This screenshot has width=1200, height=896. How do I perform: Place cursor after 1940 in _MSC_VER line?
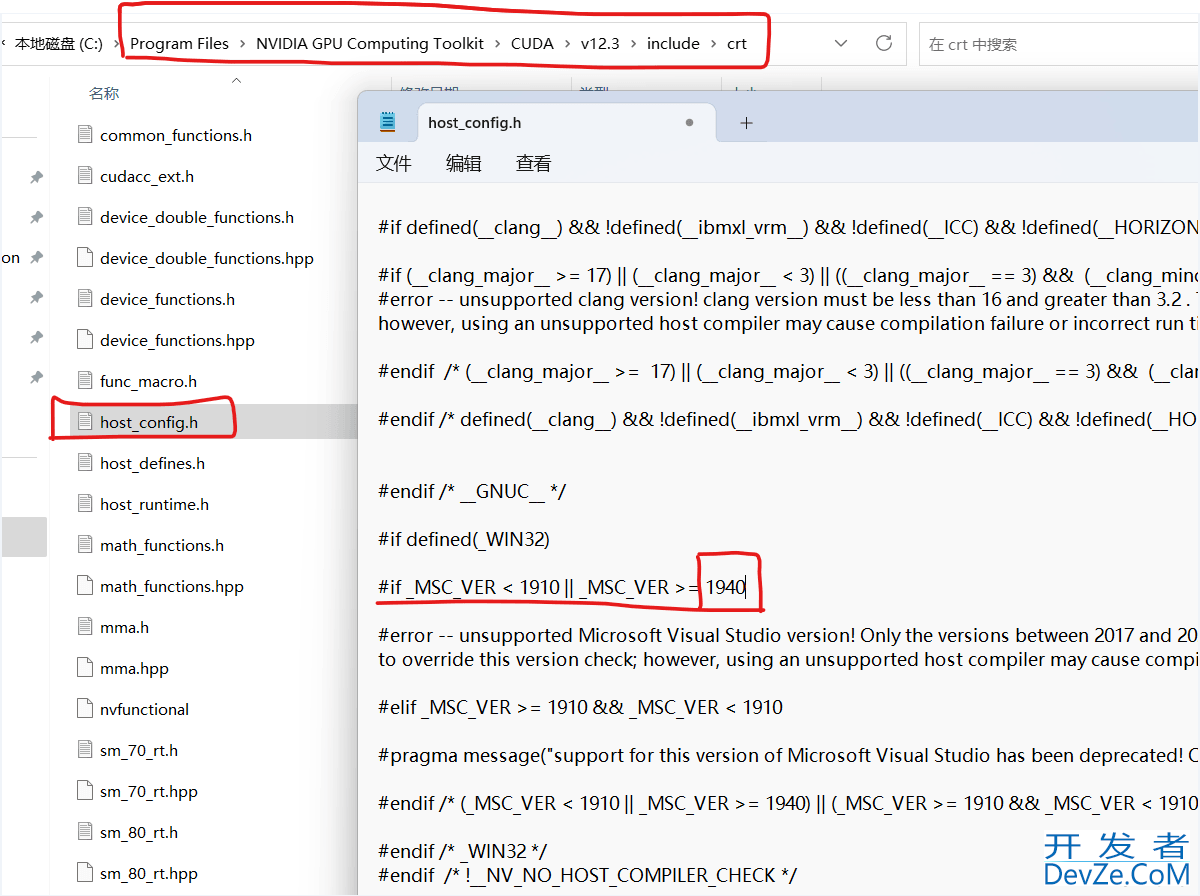pos(747,587)
